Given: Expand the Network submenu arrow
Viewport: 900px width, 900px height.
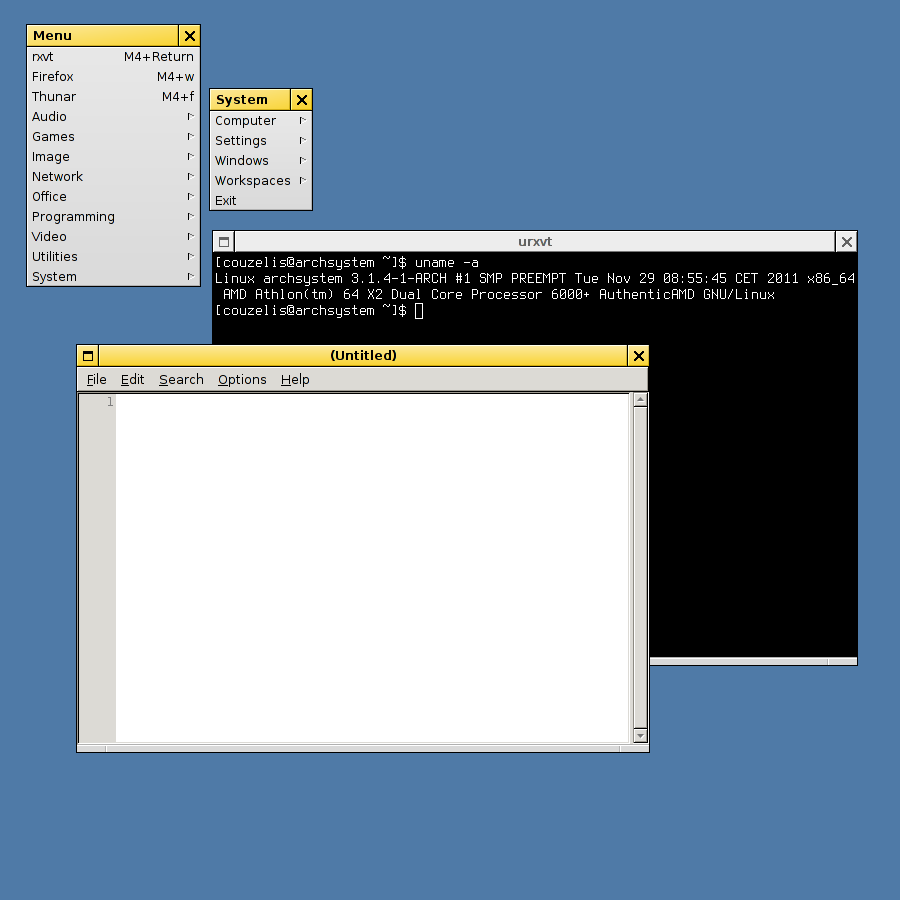Looking at the screenshot, I should pyautogui.click(x=191, y=176).
